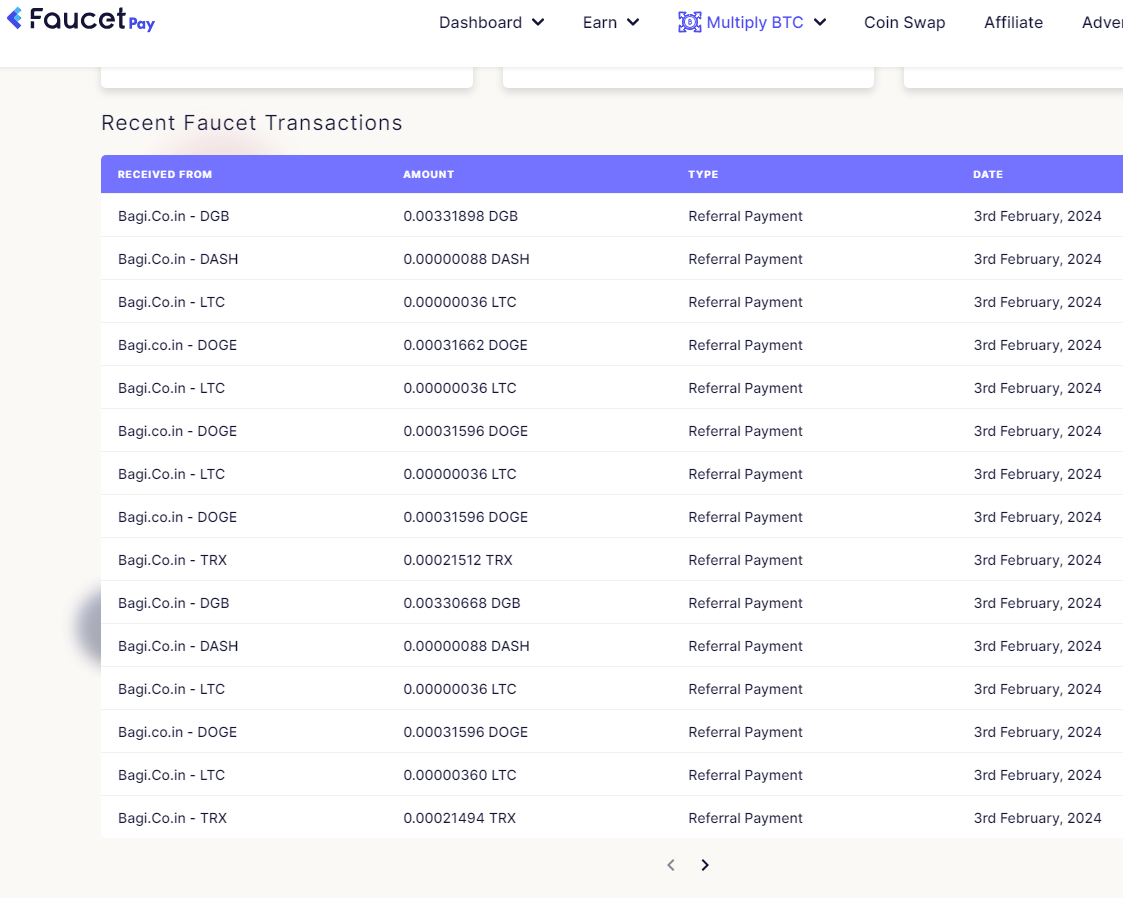Viewport: 1123px width, 898px height.
Task: Select amount 0.00330668 DGB
Action: [462, 603]
